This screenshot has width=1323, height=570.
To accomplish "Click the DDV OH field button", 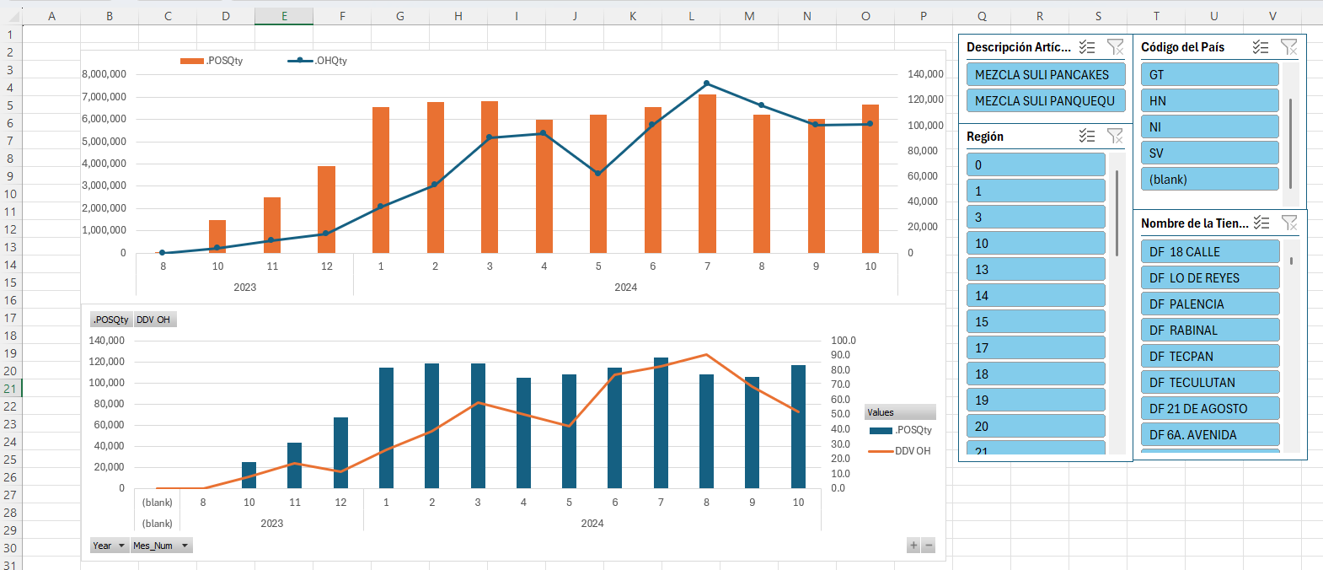I will (155, 320).
